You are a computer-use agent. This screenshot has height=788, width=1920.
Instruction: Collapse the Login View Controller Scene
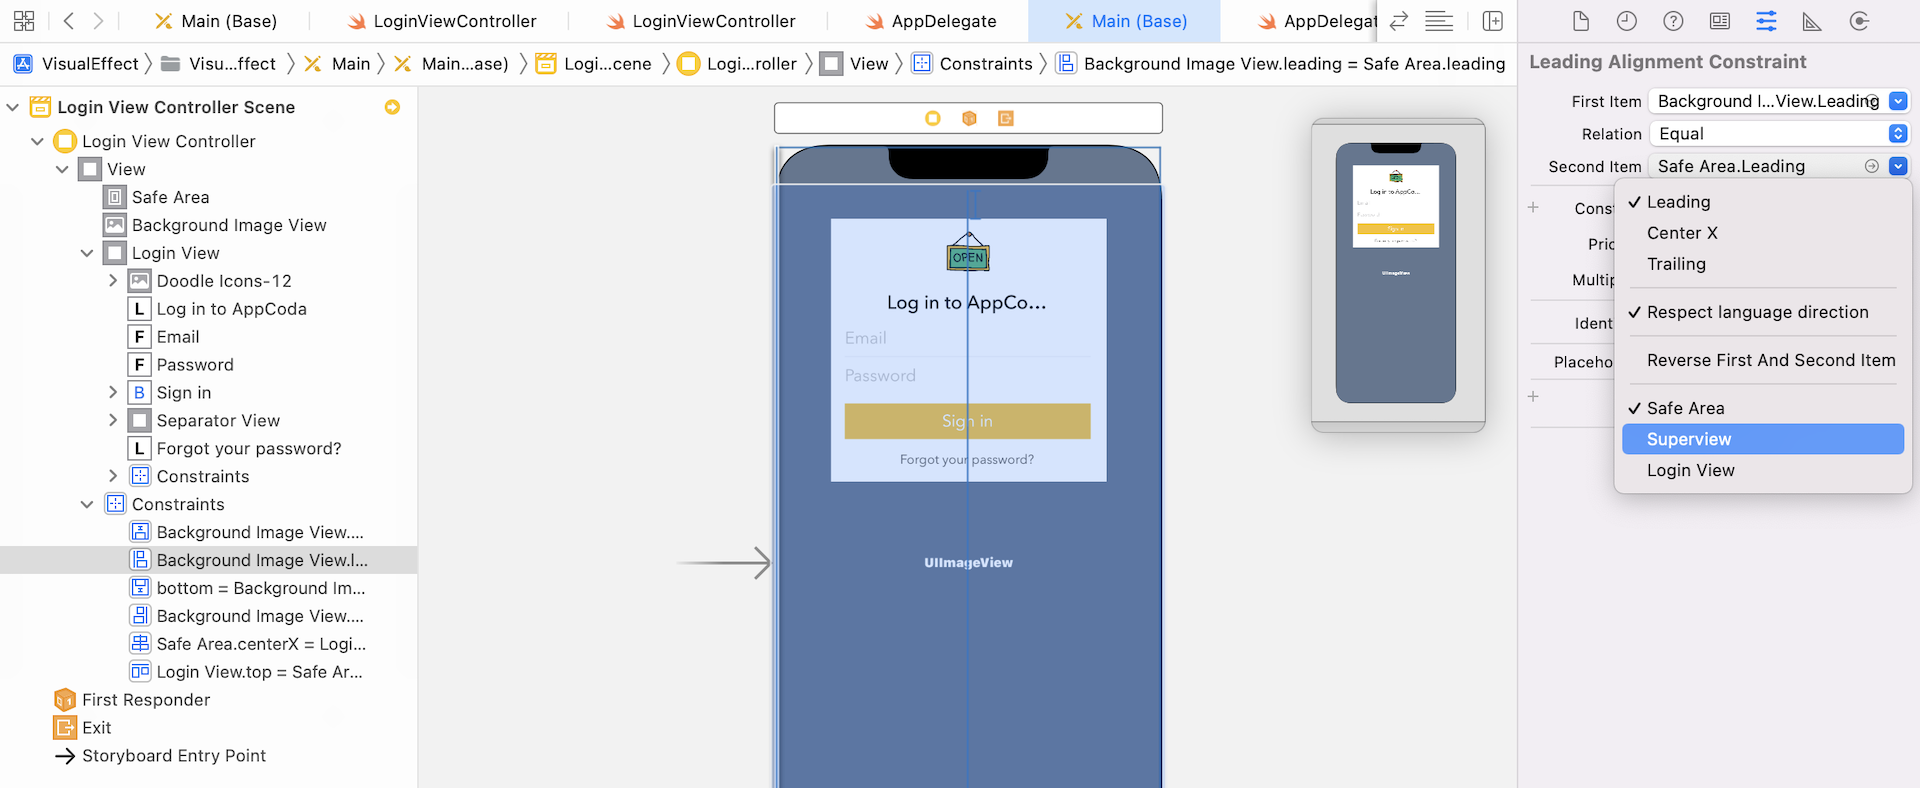pos(13,107)
